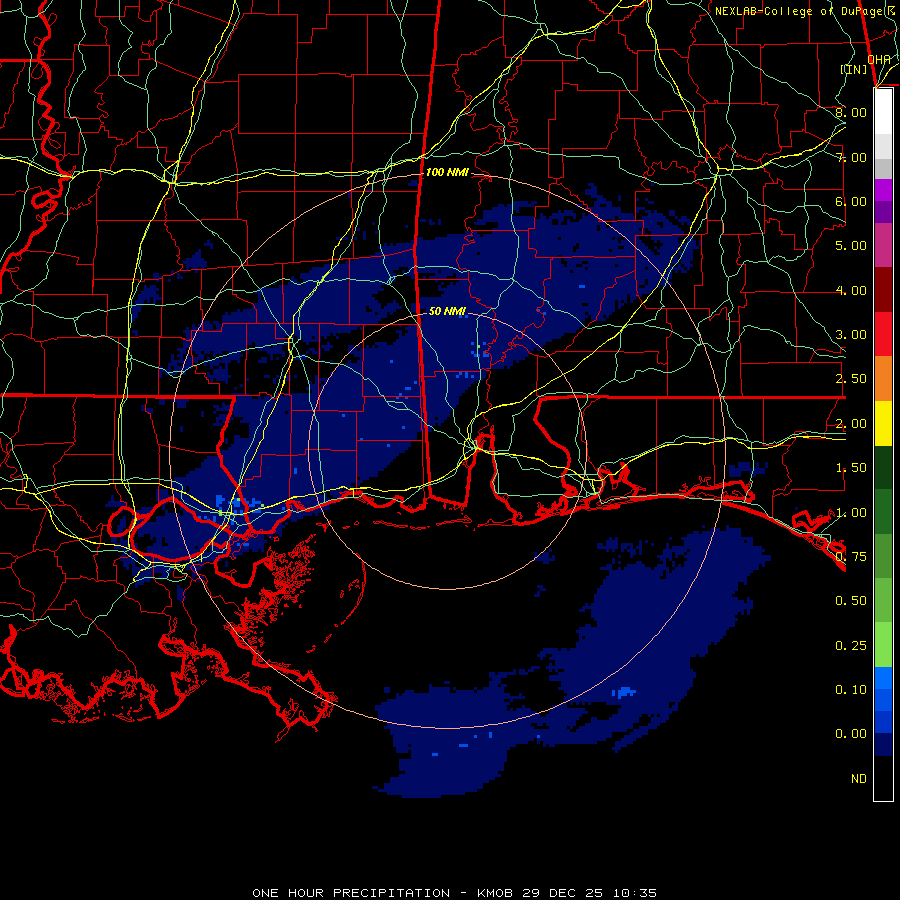Click the 1.50 legend value

coord(851,468)
